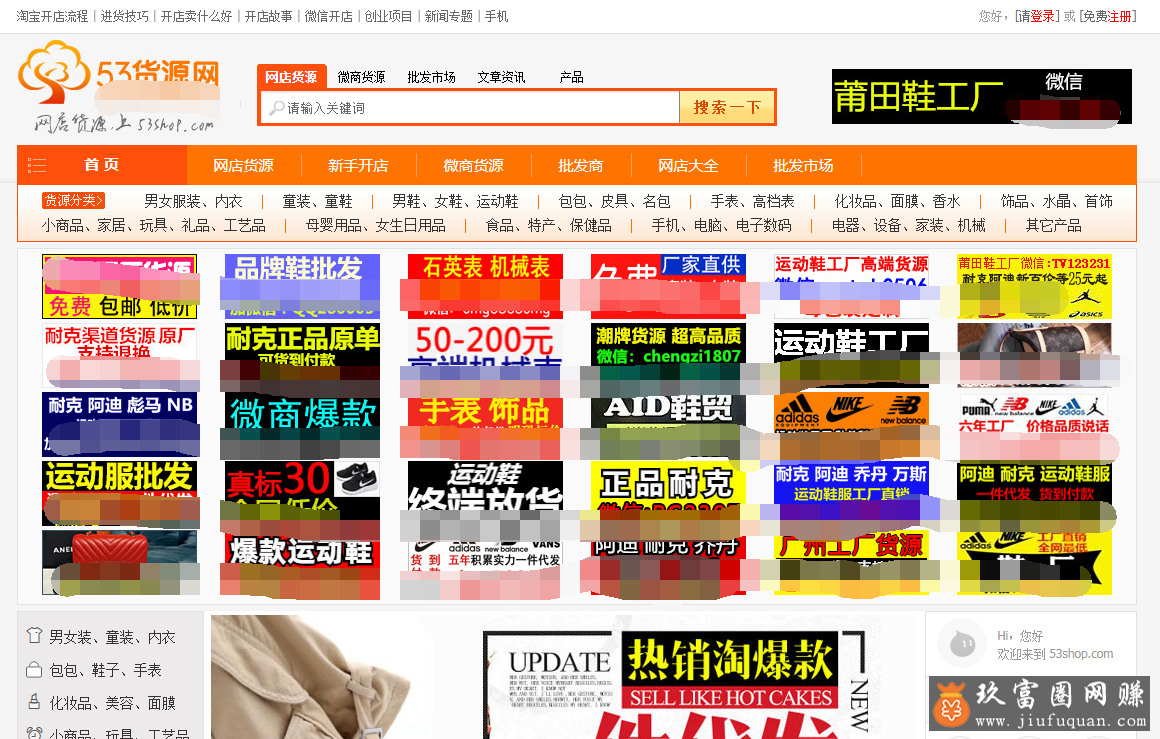Open 网店货源 in the orange navigation bar
The height and width of the screenshot is (739, 1160).
[x=243, y=166]
